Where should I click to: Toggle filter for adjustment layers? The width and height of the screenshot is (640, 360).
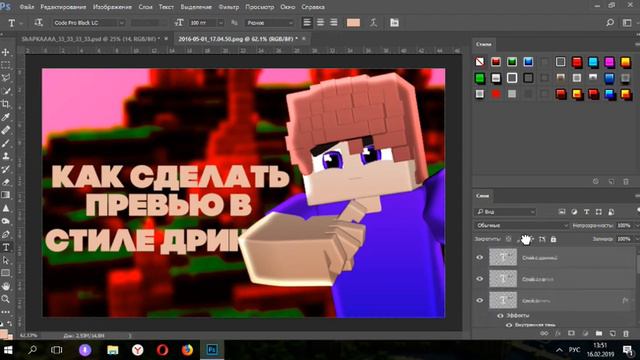pyautogui.click(x=574, y=212)
